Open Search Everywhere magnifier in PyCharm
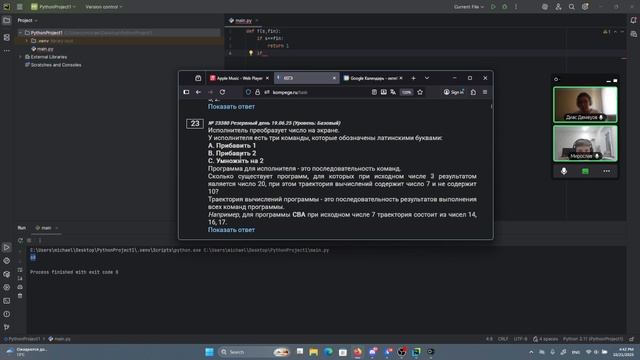Viewport: 640px width, 360px height. coord(571,7)
